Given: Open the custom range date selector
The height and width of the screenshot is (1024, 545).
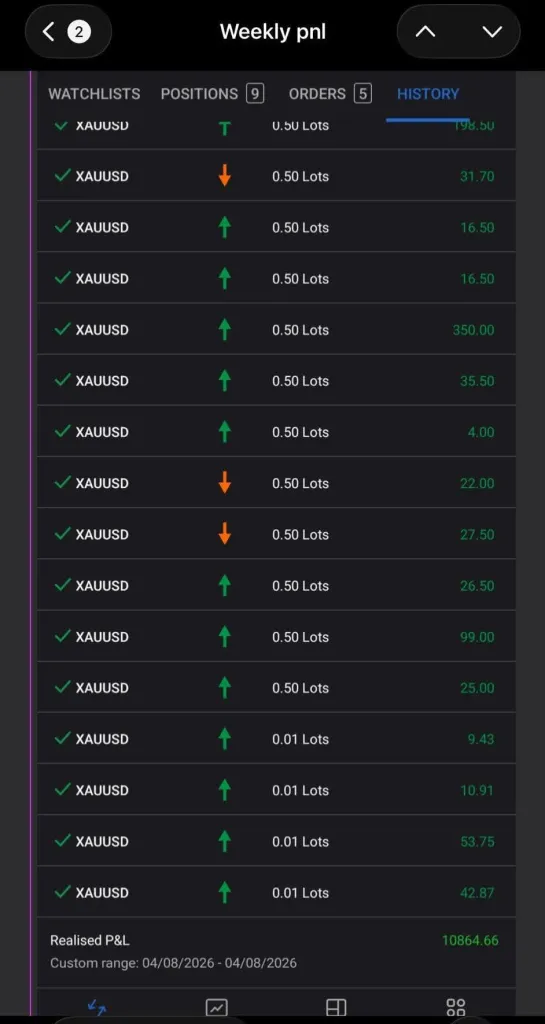Looking at the screenshot, I should tap(174, 963).
